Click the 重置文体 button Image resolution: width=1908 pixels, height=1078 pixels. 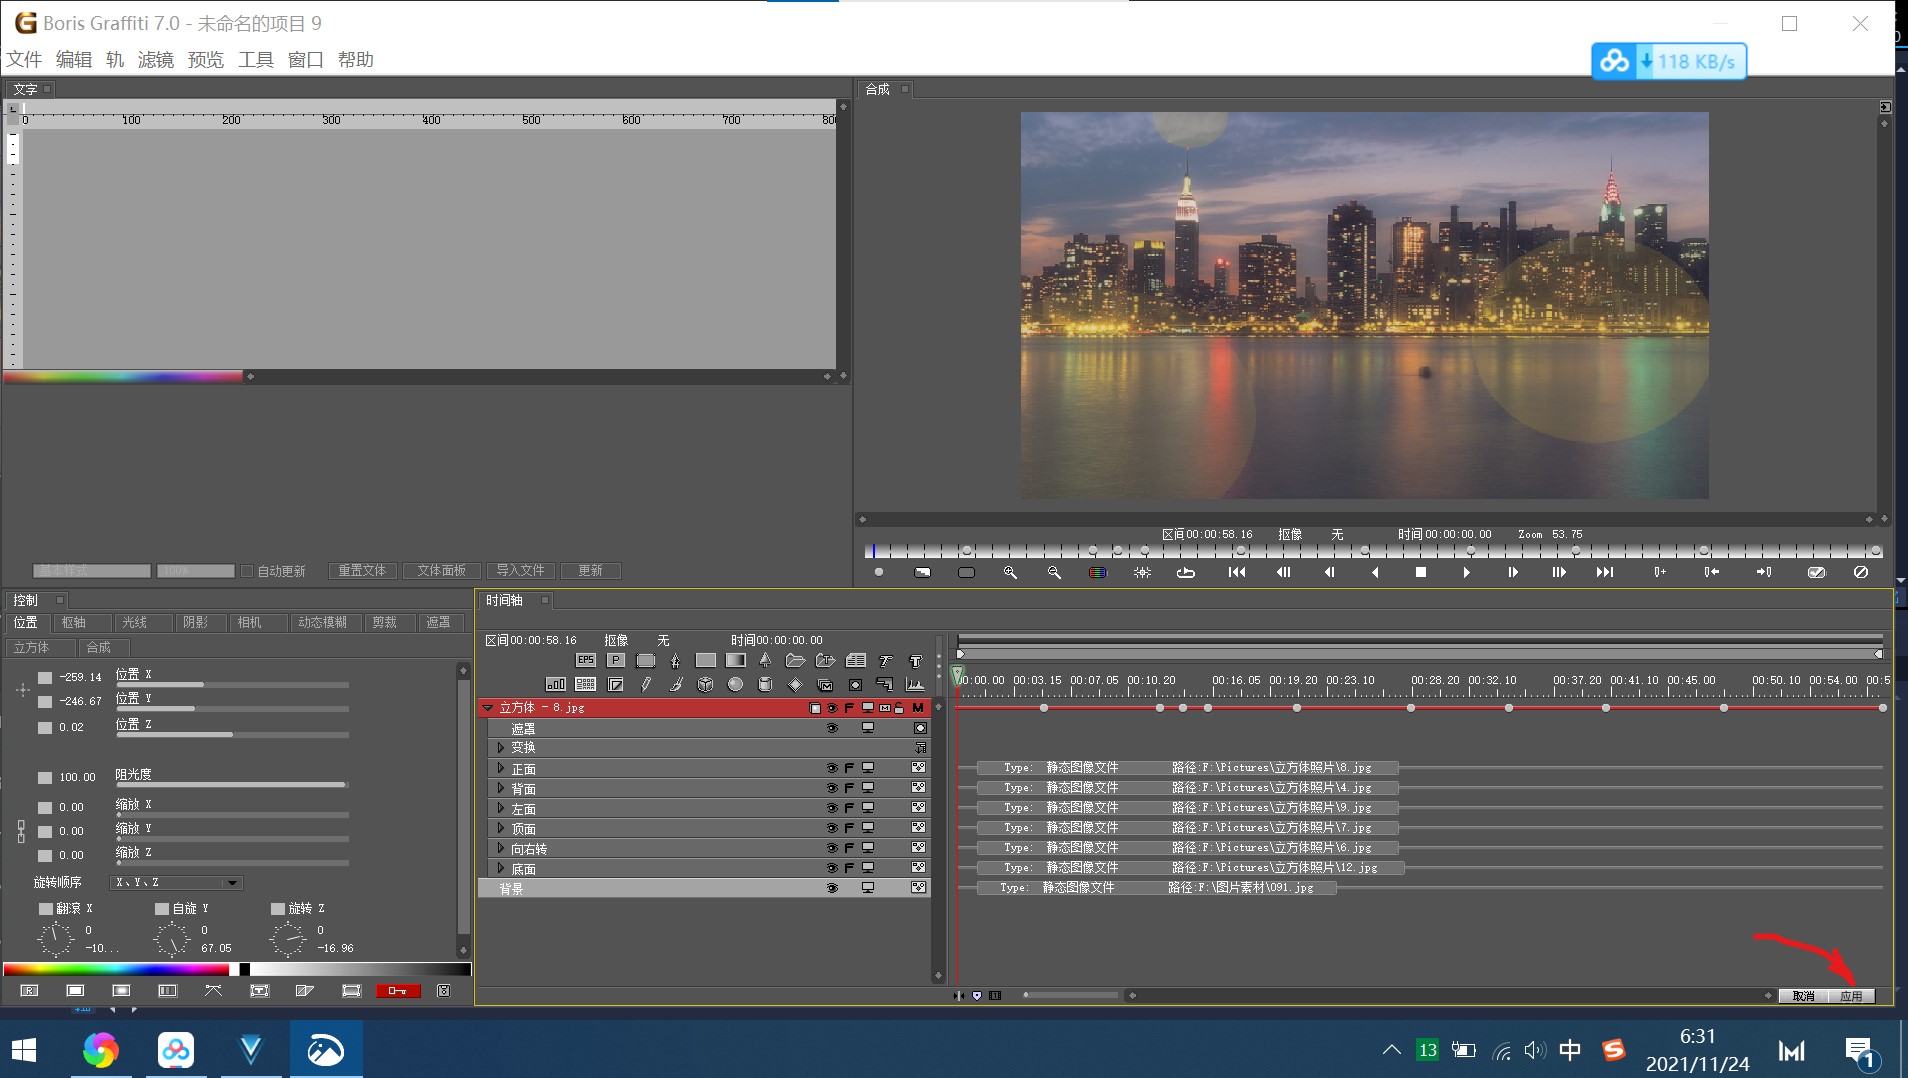(362, 571)
